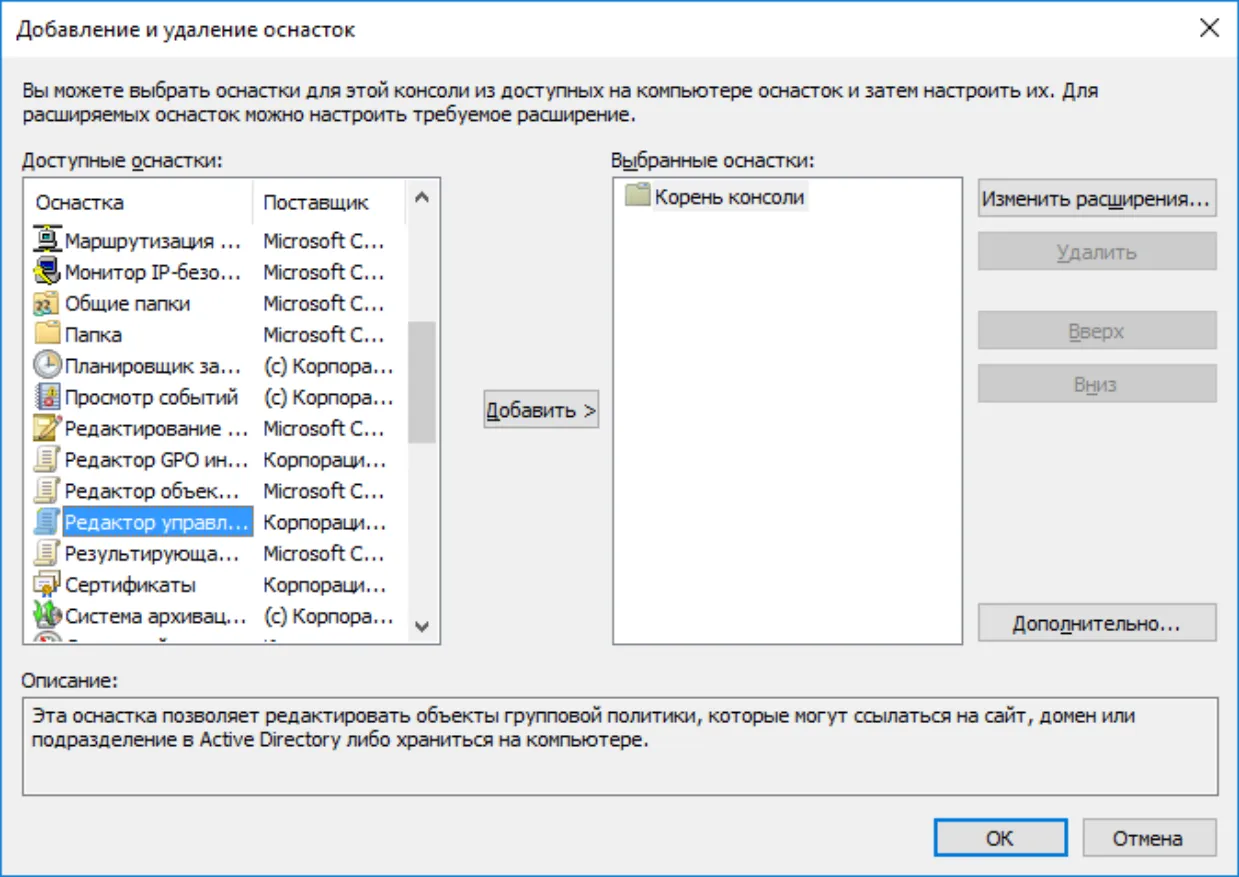Click the Вниз move-down button
Image resolution: width=1239 pixels, height=877 pixels.
tap(1097, 384)
